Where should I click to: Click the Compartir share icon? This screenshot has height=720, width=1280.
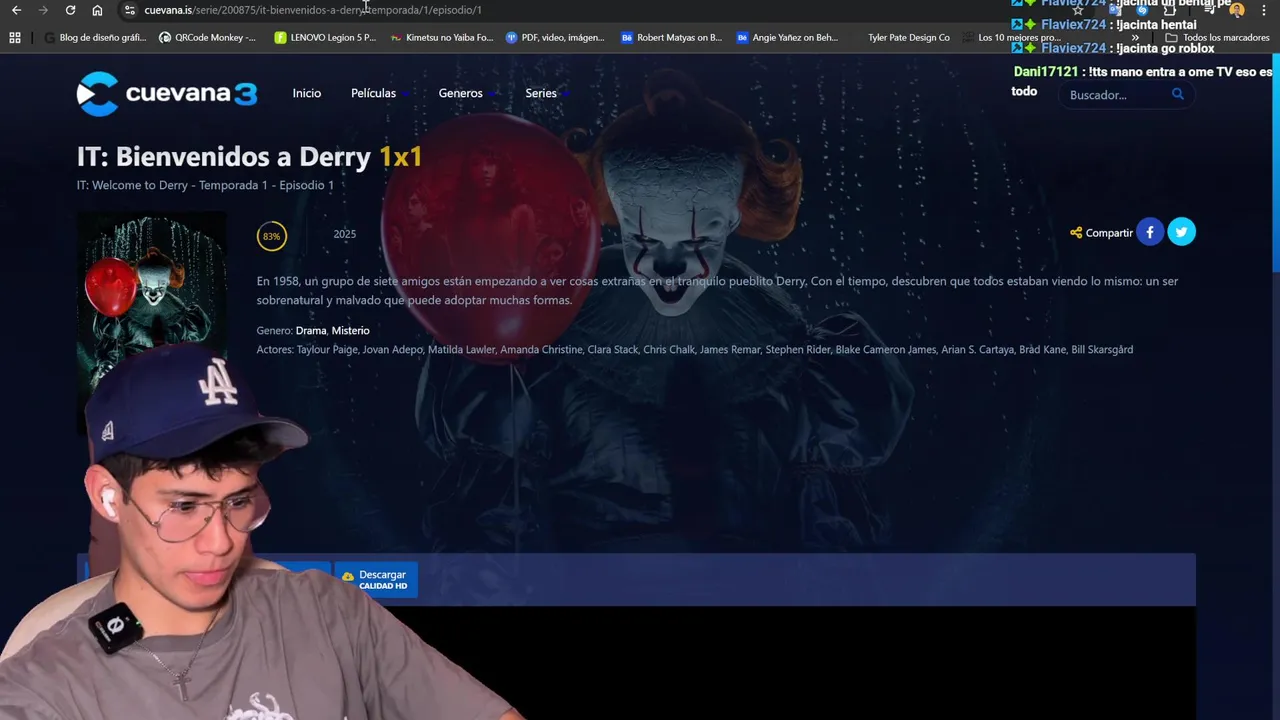[x=1076, y=233]
